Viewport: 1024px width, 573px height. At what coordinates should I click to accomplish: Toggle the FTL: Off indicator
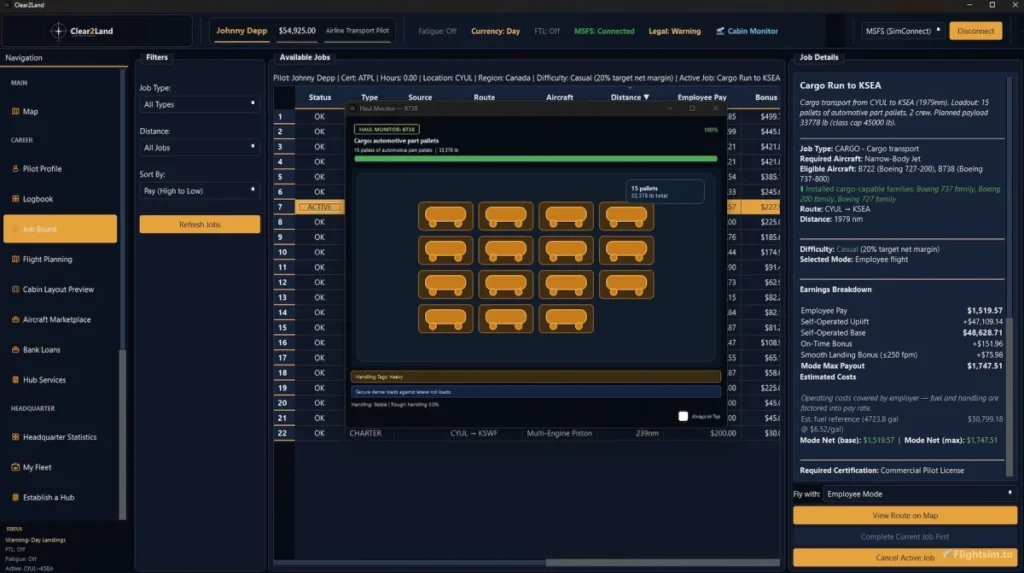pyautogui.click(x=547, y=31)
